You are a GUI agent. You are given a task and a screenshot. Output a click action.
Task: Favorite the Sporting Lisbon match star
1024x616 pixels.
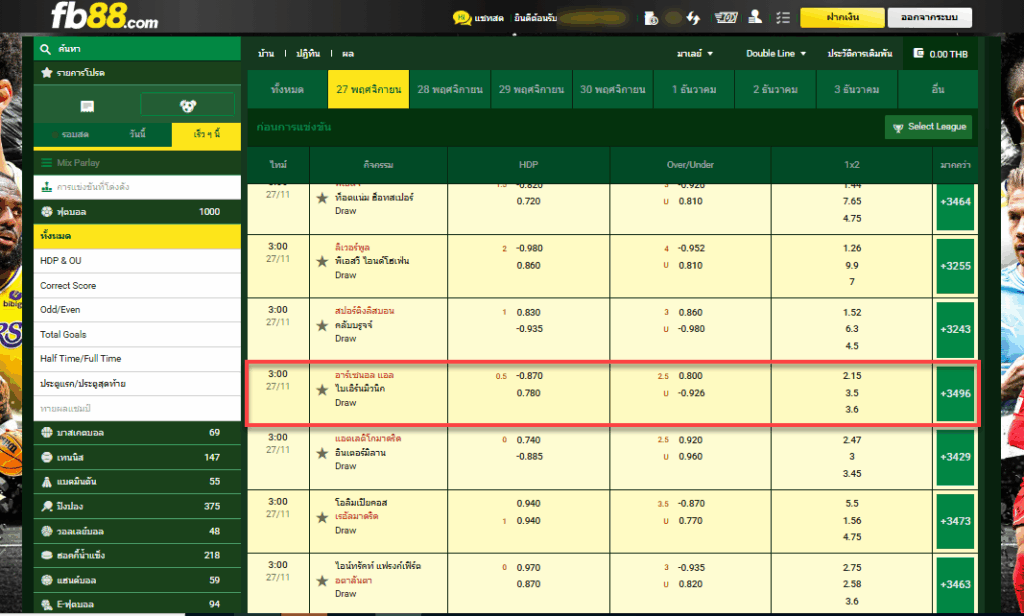pos(322,325)
